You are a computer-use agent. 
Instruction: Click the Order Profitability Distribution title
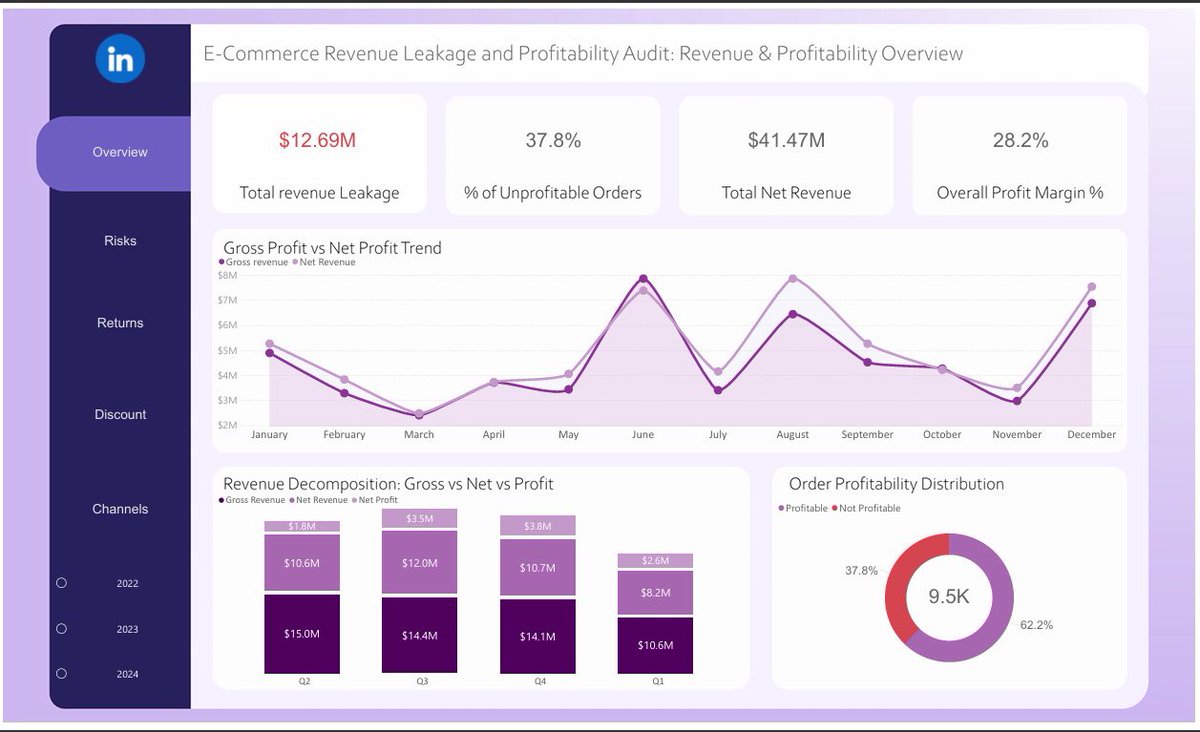896,484
